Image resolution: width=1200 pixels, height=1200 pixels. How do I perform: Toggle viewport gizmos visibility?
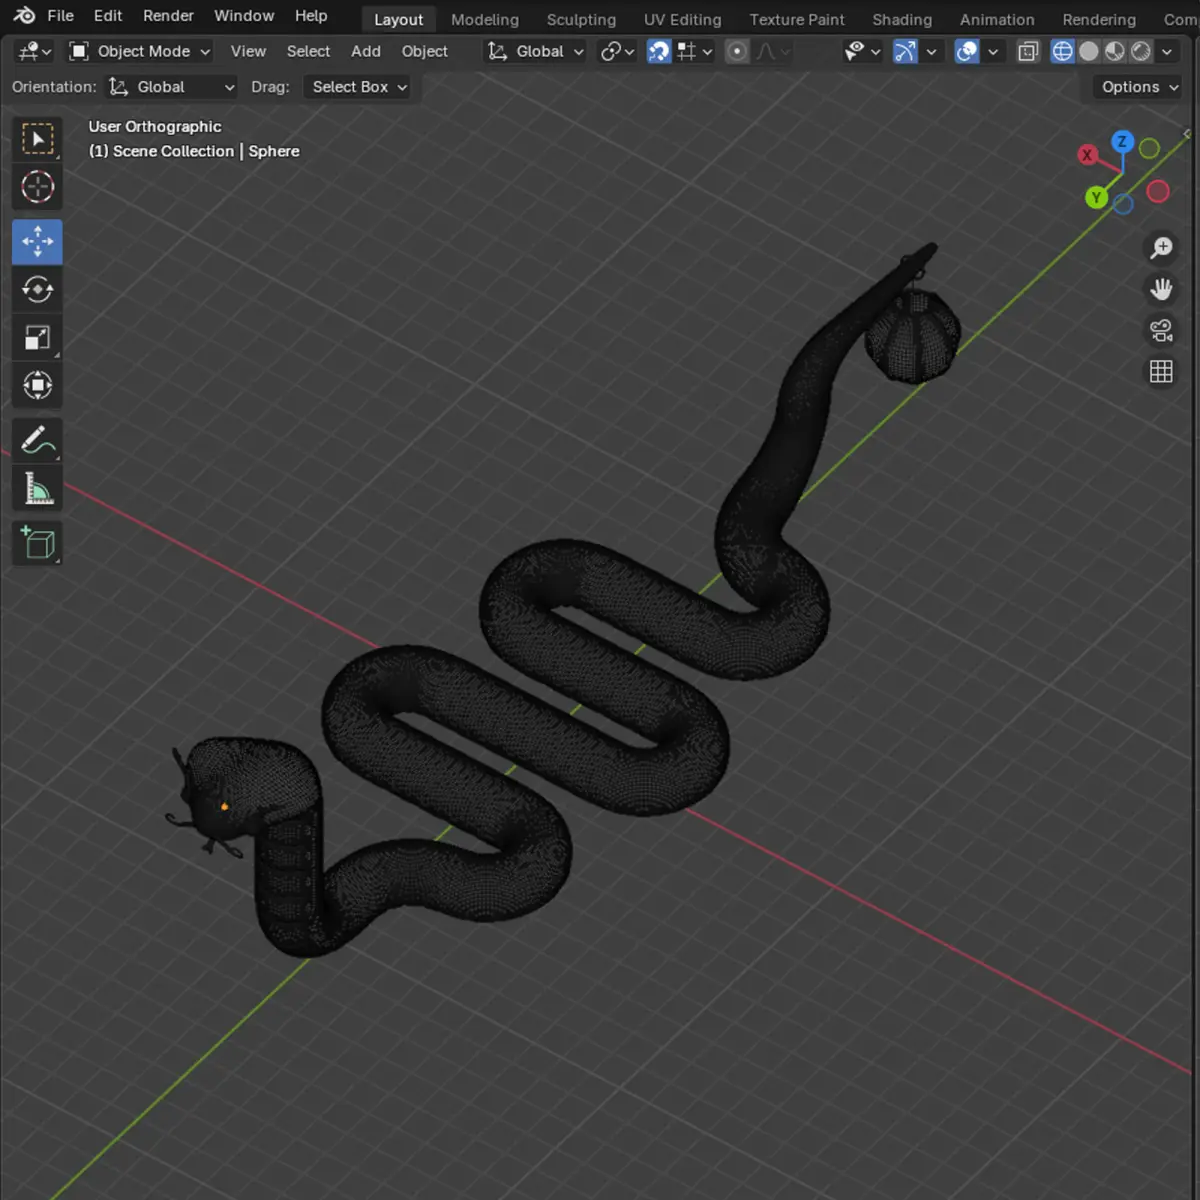click(905, 51)
